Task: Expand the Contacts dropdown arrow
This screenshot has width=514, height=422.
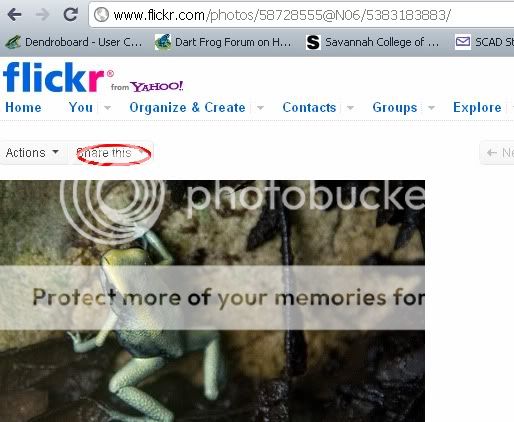Action: click(350, 107)
